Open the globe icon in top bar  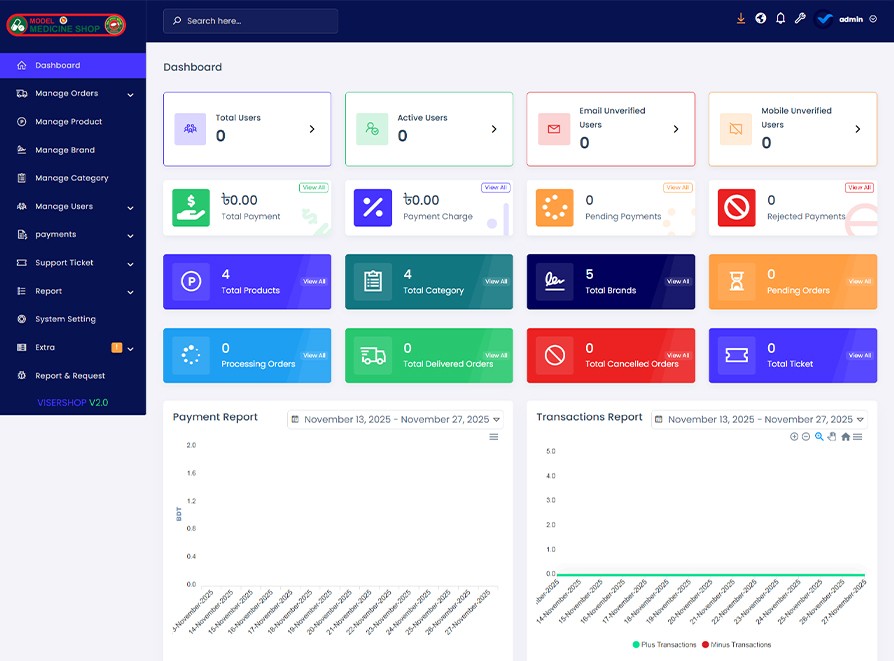point(761,19)
